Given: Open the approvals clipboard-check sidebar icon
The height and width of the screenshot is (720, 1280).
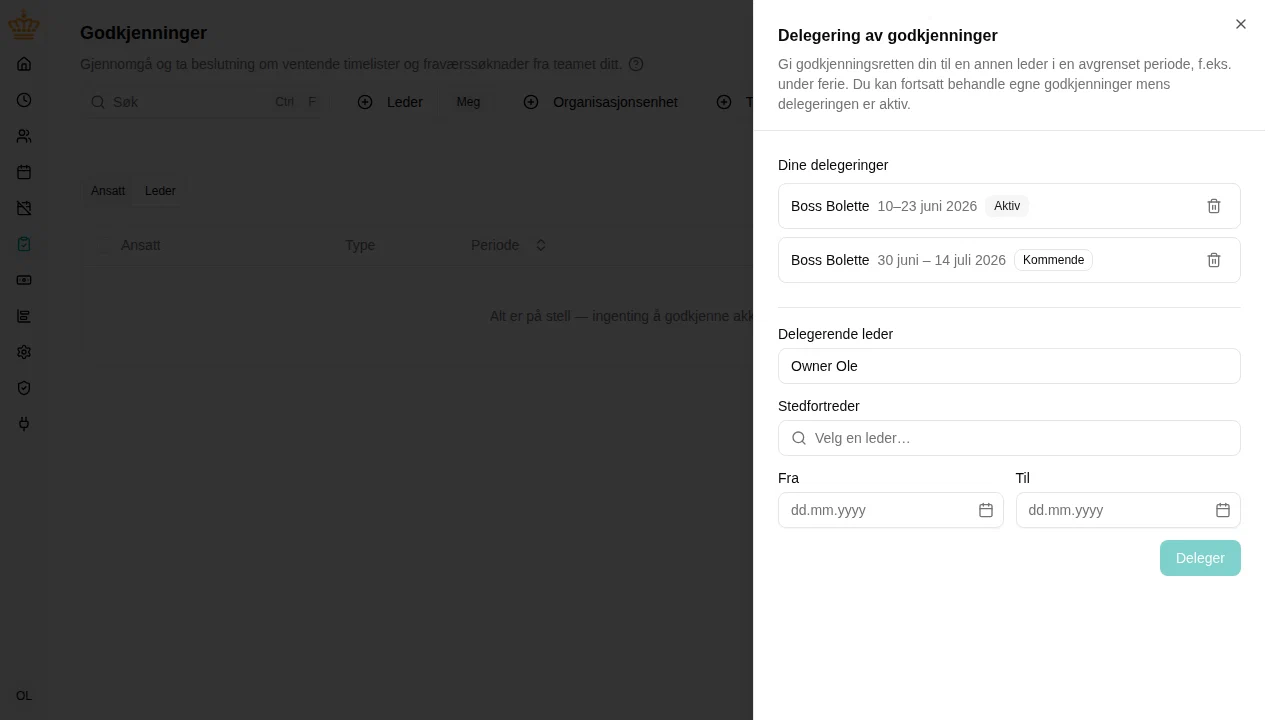Looking at the screenshot, I should pyautogui.click(x=24, y=244).
